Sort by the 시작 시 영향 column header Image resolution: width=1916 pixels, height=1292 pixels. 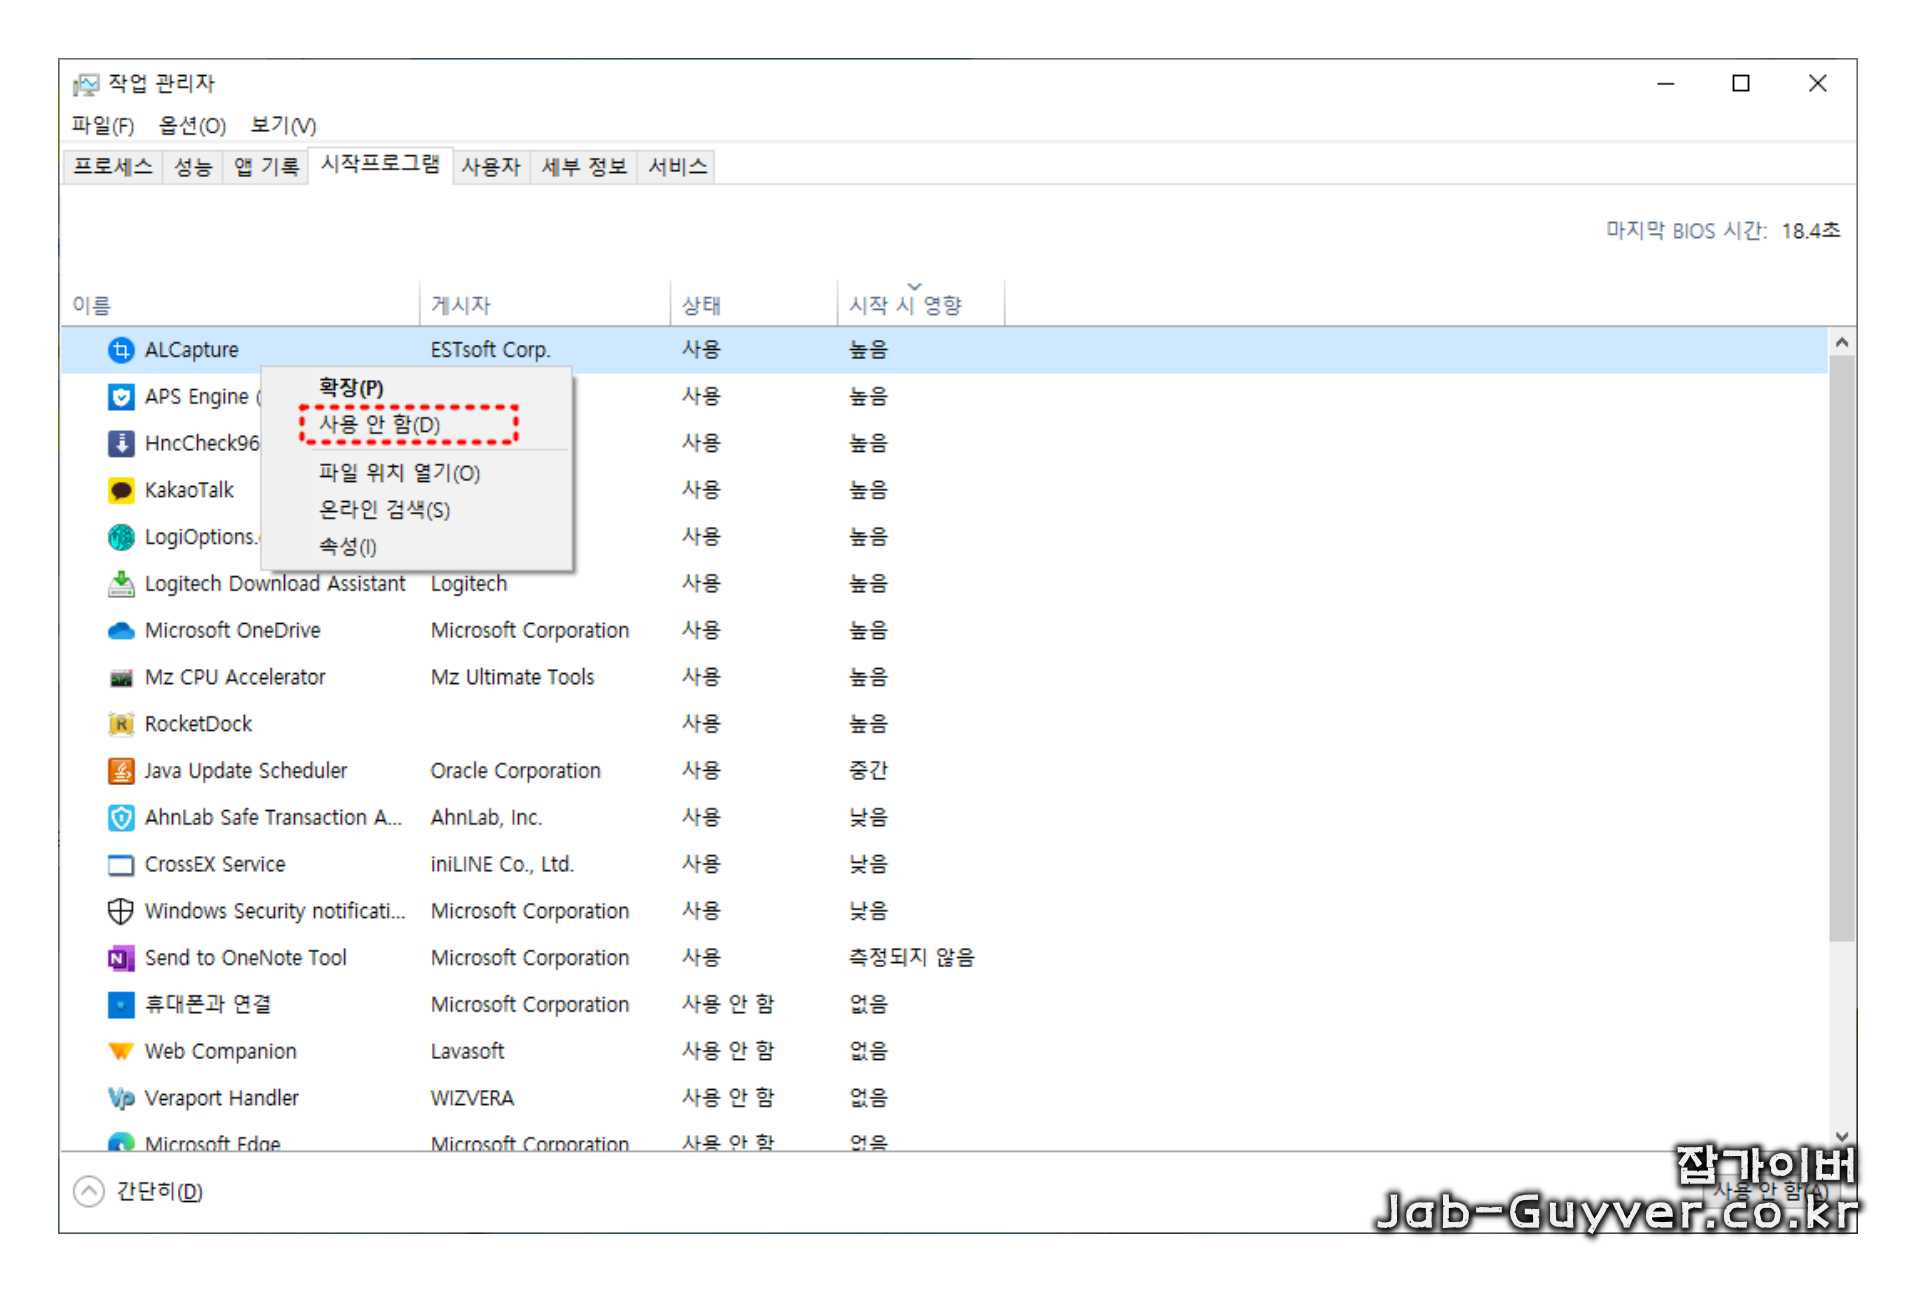921,306
